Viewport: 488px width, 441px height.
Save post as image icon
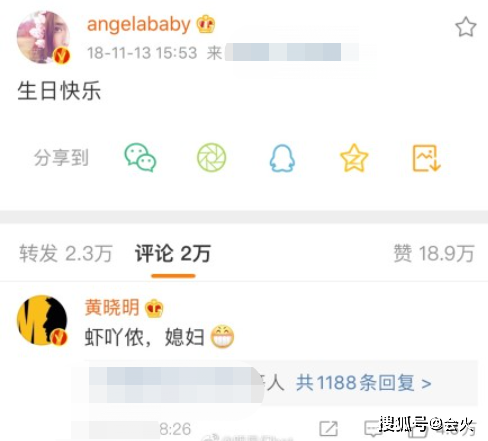tap(427, 158)
